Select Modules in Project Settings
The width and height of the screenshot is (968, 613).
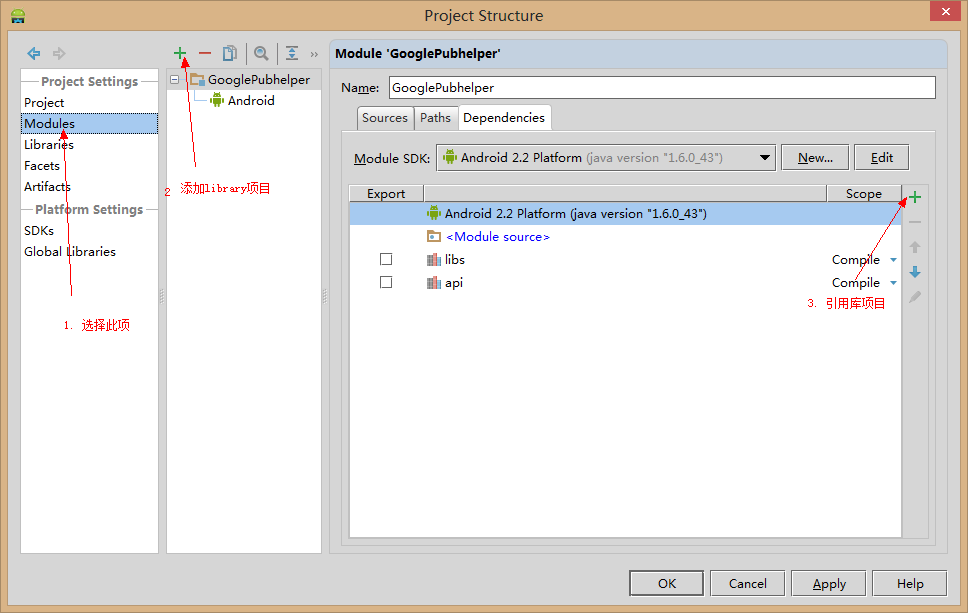pos(90,123)
